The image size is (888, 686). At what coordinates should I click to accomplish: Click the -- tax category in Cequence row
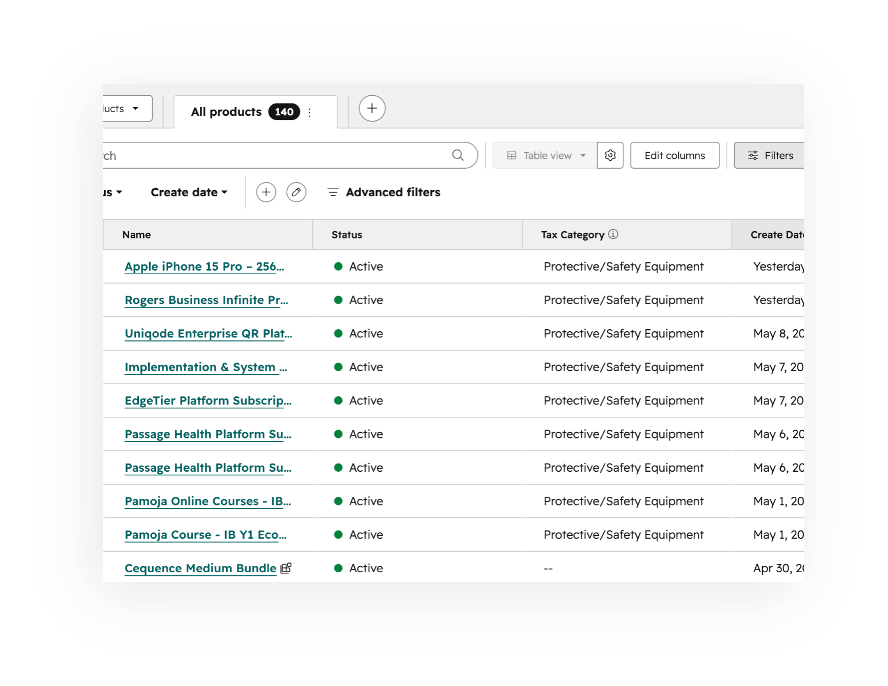pyautogui.click(x=548, y=568)
